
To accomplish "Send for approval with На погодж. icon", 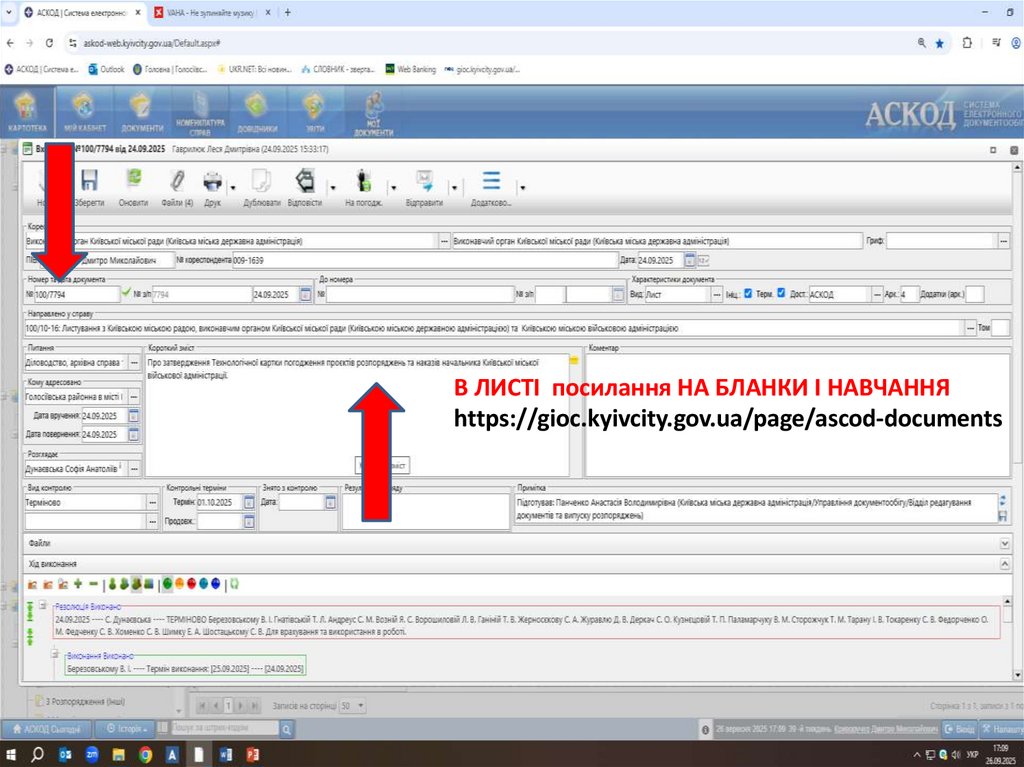I will click(x=364, y=181).
